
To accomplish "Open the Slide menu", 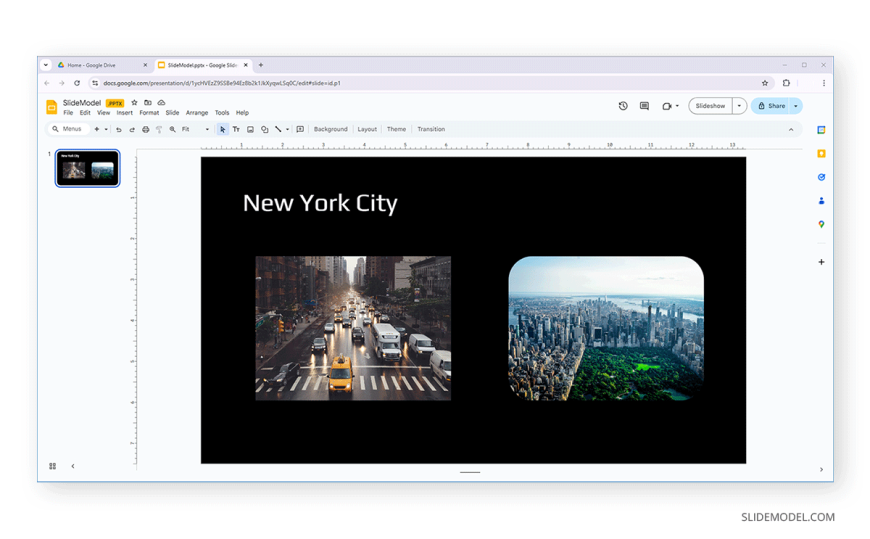I will (x=173, y=113).
